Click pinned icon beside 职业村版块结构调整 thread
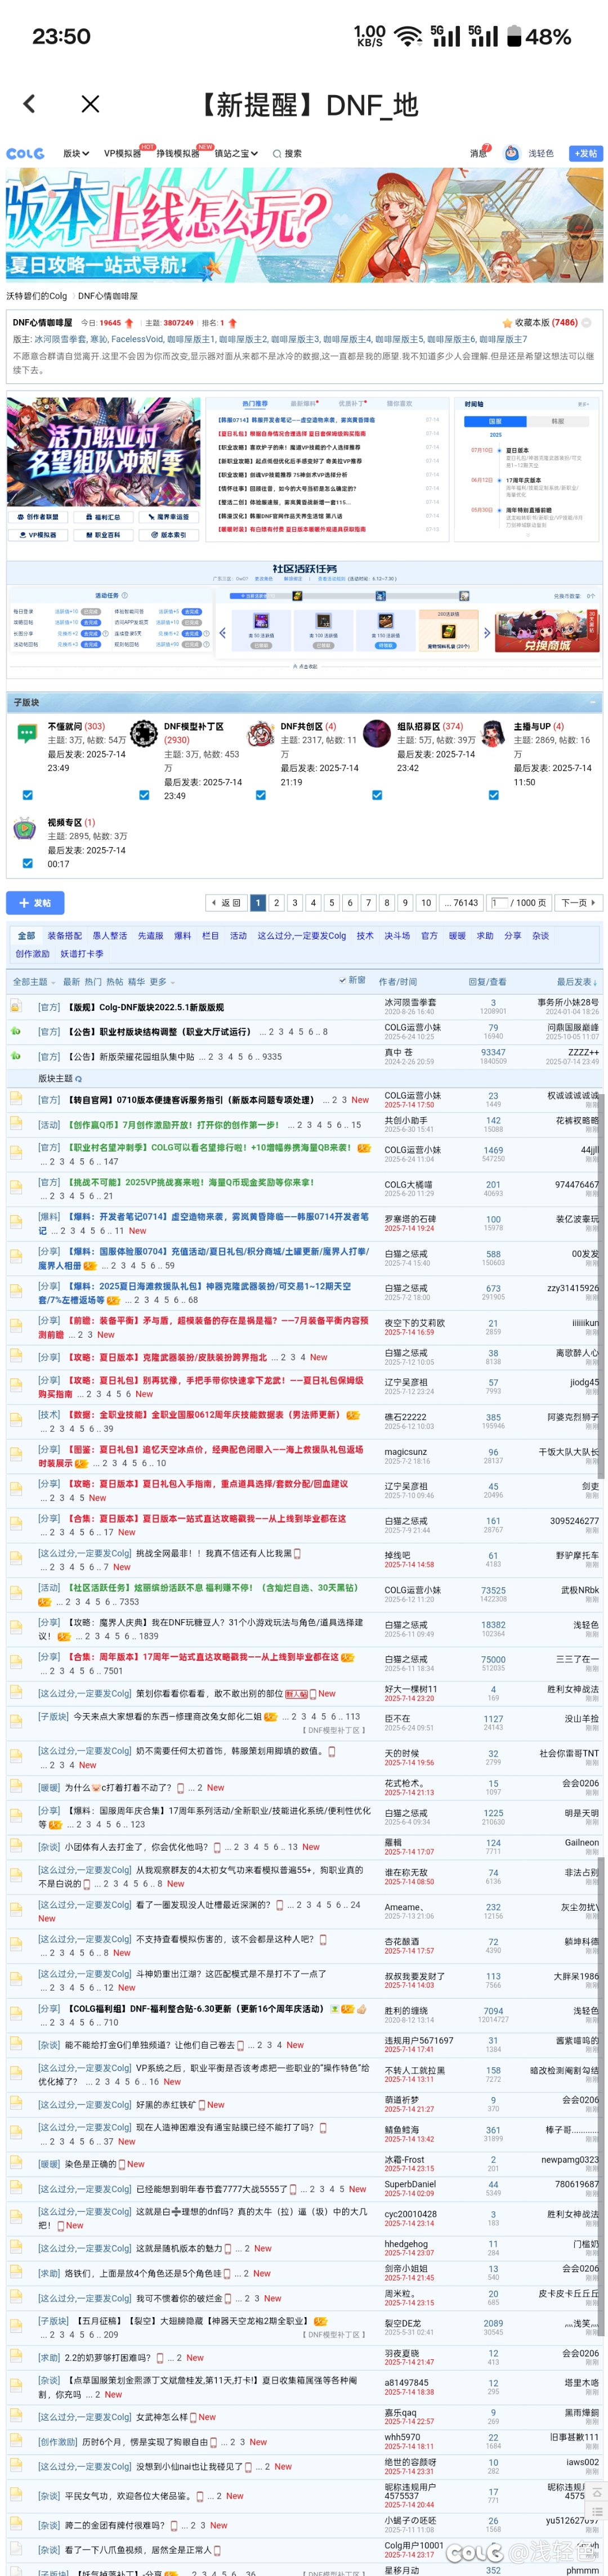The image size is (608, 2576). pyautogui.click(x=16, y=1031)
